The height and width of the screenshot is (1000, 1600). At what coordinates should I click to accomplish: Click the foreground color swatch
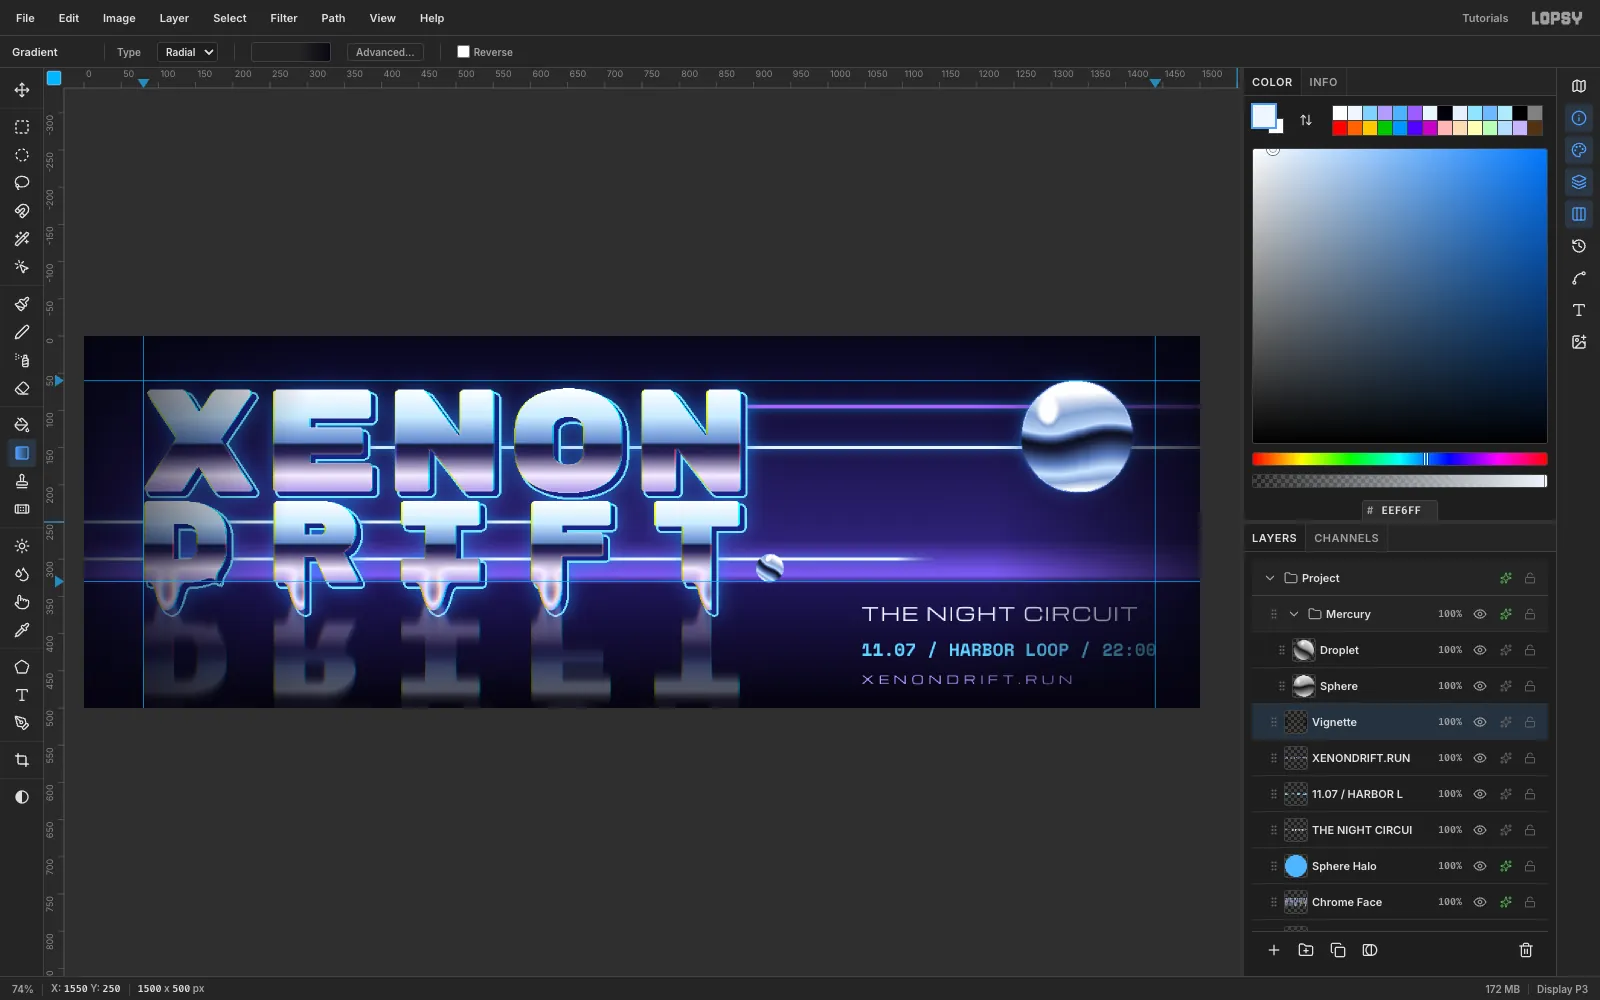click(x=1264, y=116)
